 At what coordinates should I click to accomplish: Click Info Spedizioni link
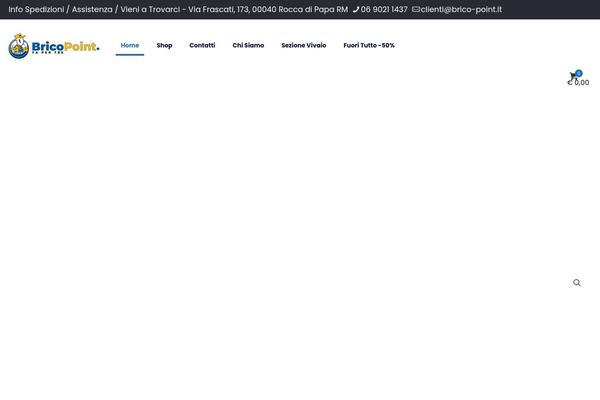36,10
